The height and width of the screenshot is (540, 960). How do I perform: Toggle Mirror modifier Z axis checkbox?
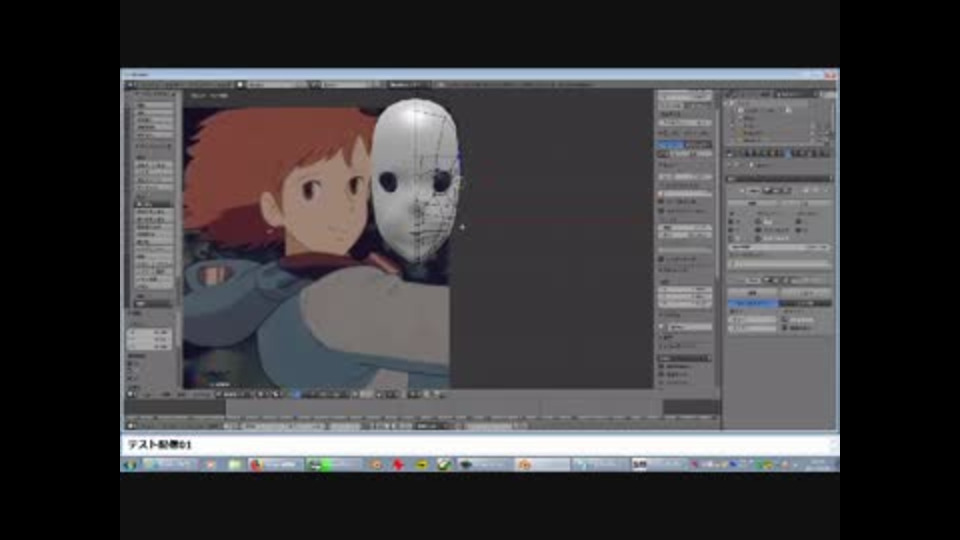(731, 238)
